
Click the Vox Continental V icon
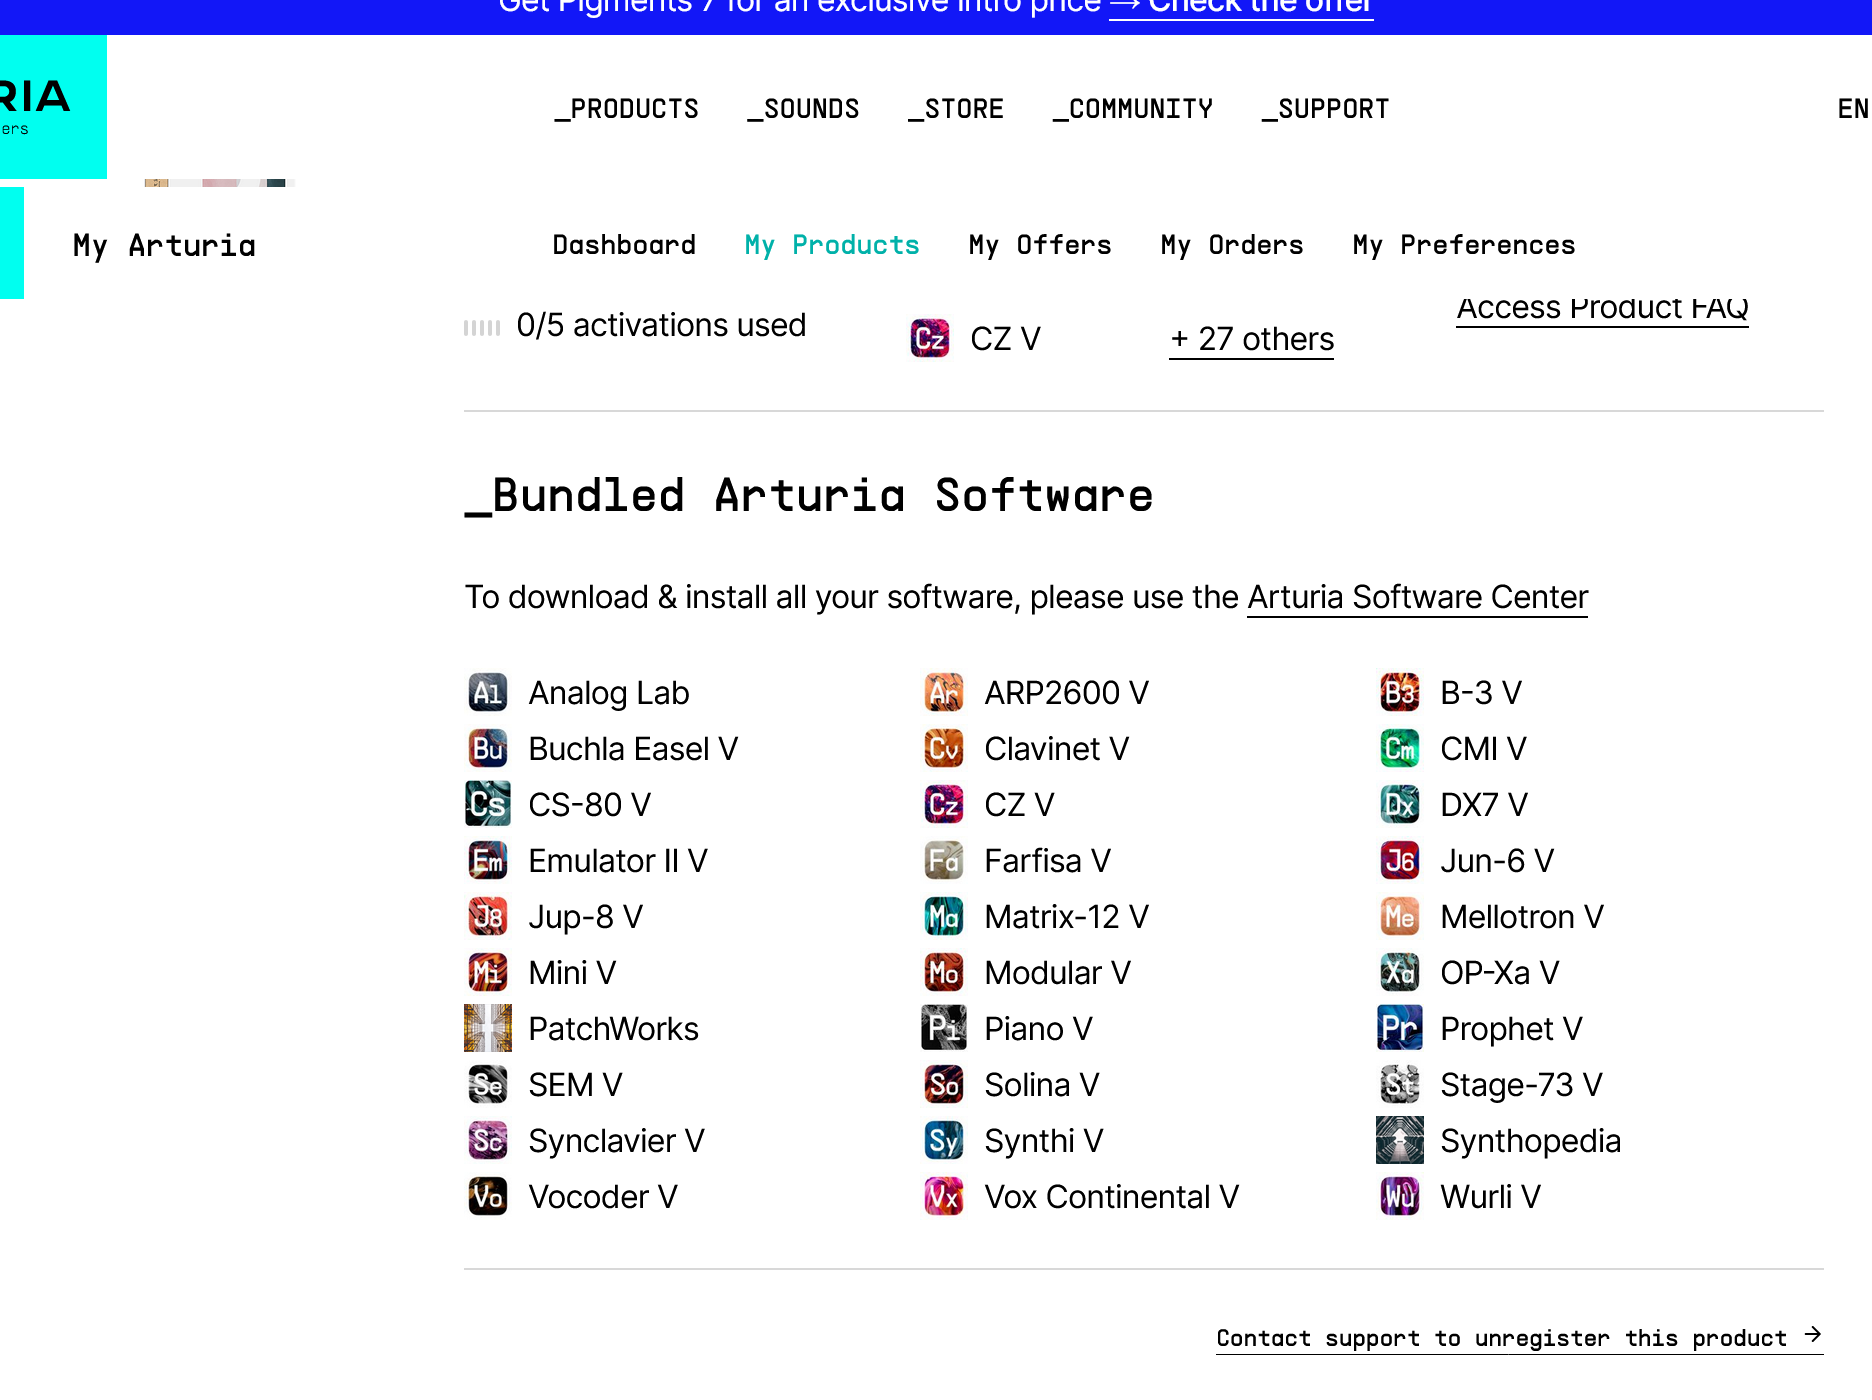944,1196
